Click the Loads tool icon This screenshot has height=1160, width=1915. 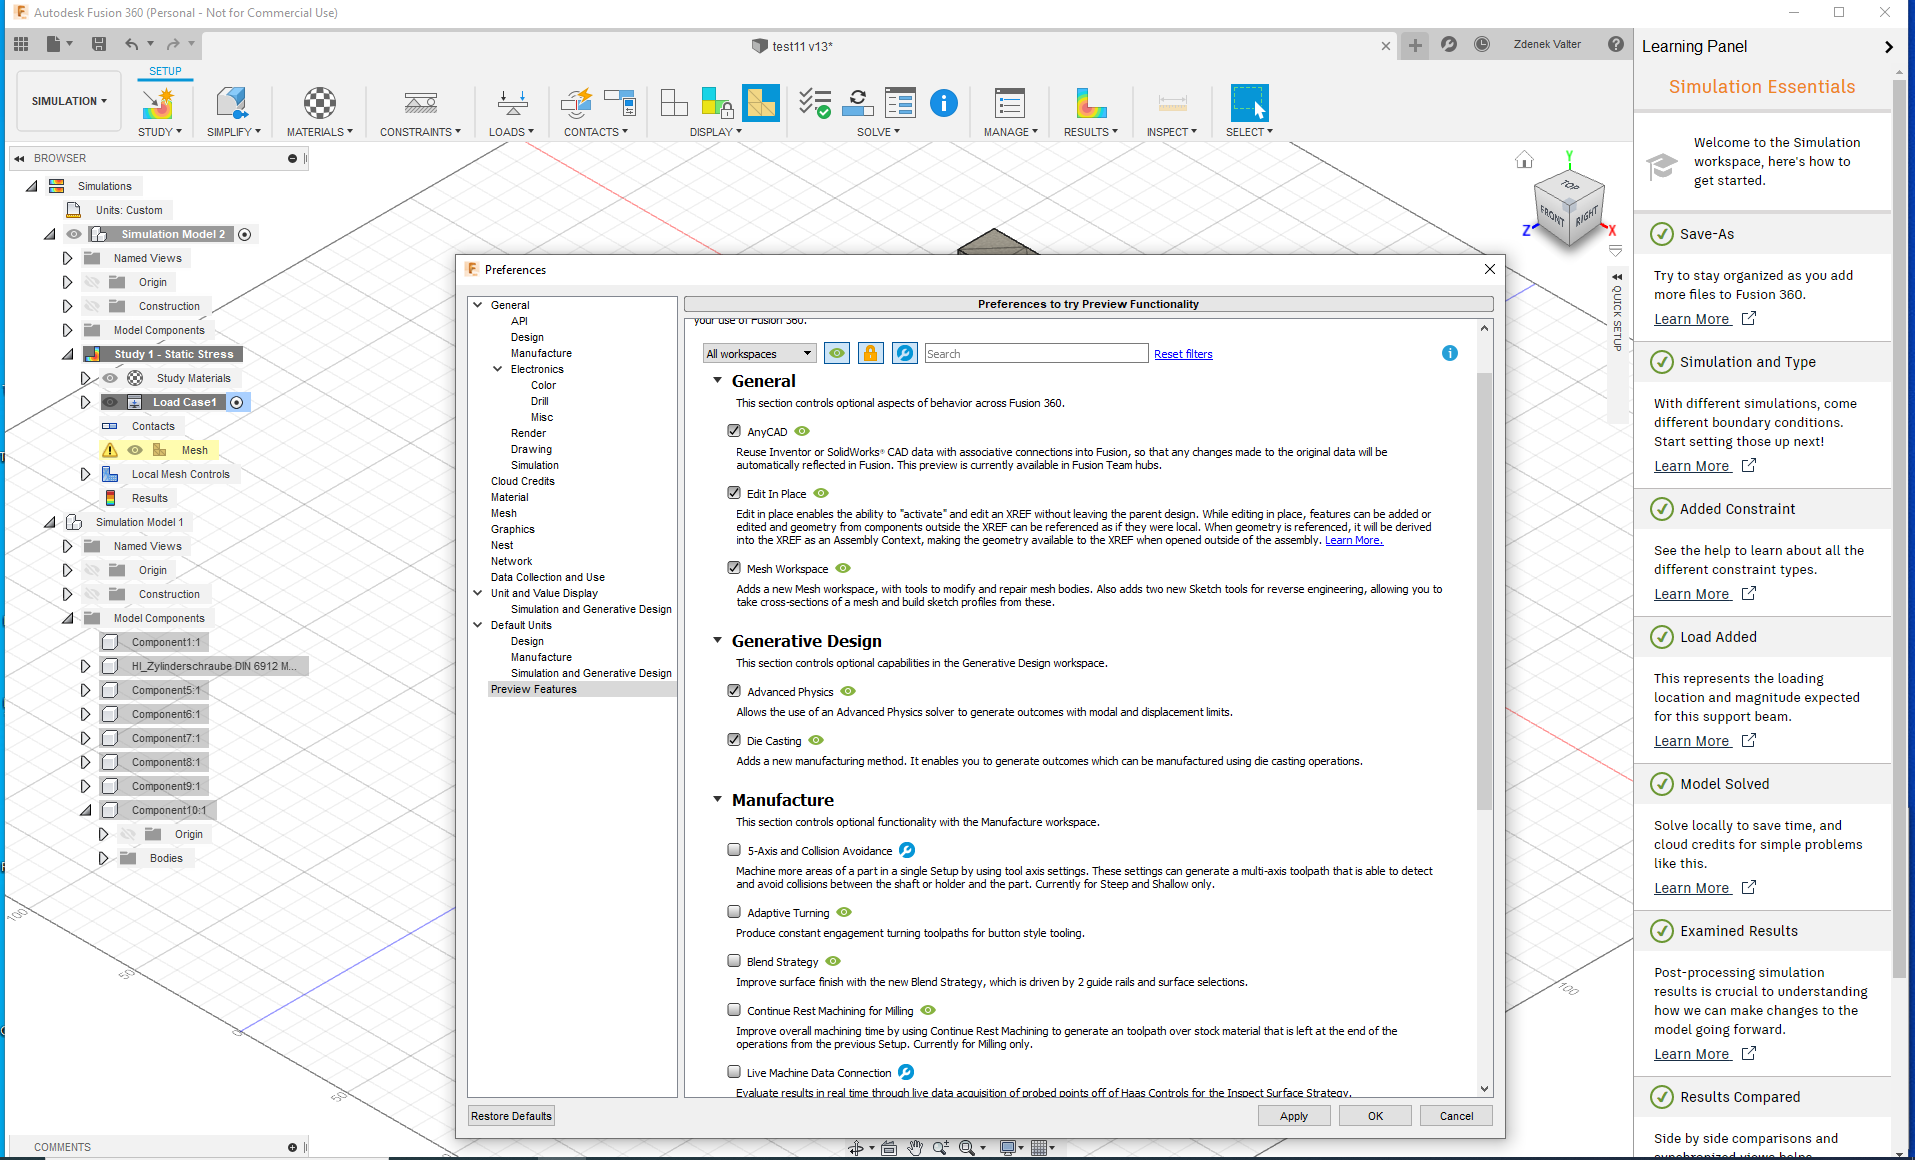pos(512,104)
